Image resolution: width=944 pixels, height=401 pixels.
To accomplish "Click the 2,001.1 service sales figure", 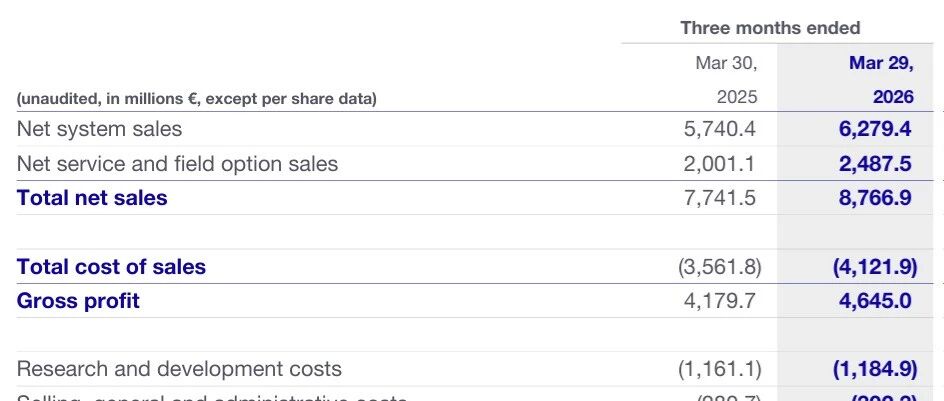I will (x=719, y=164).
